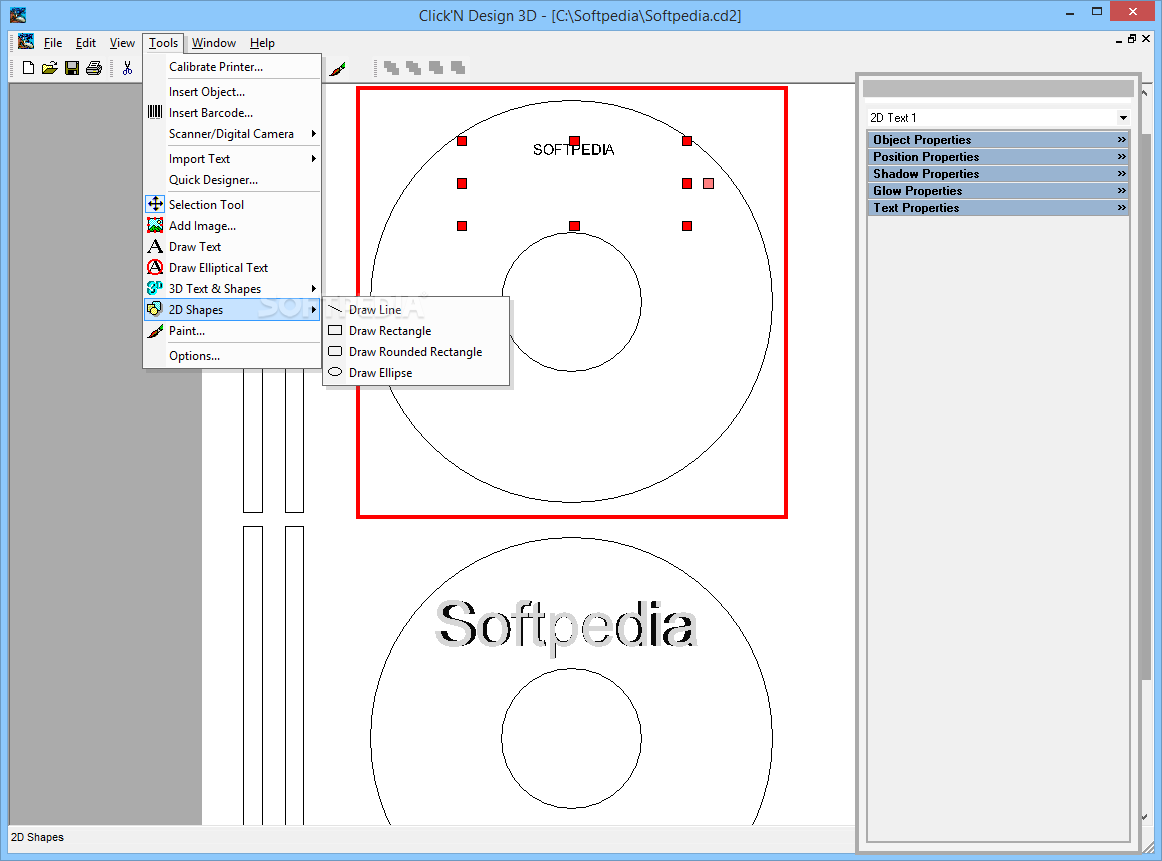Click the large Softpedia 3D text
The height and width of the screenshot is (861, 1162).
[x=565, y=626]
